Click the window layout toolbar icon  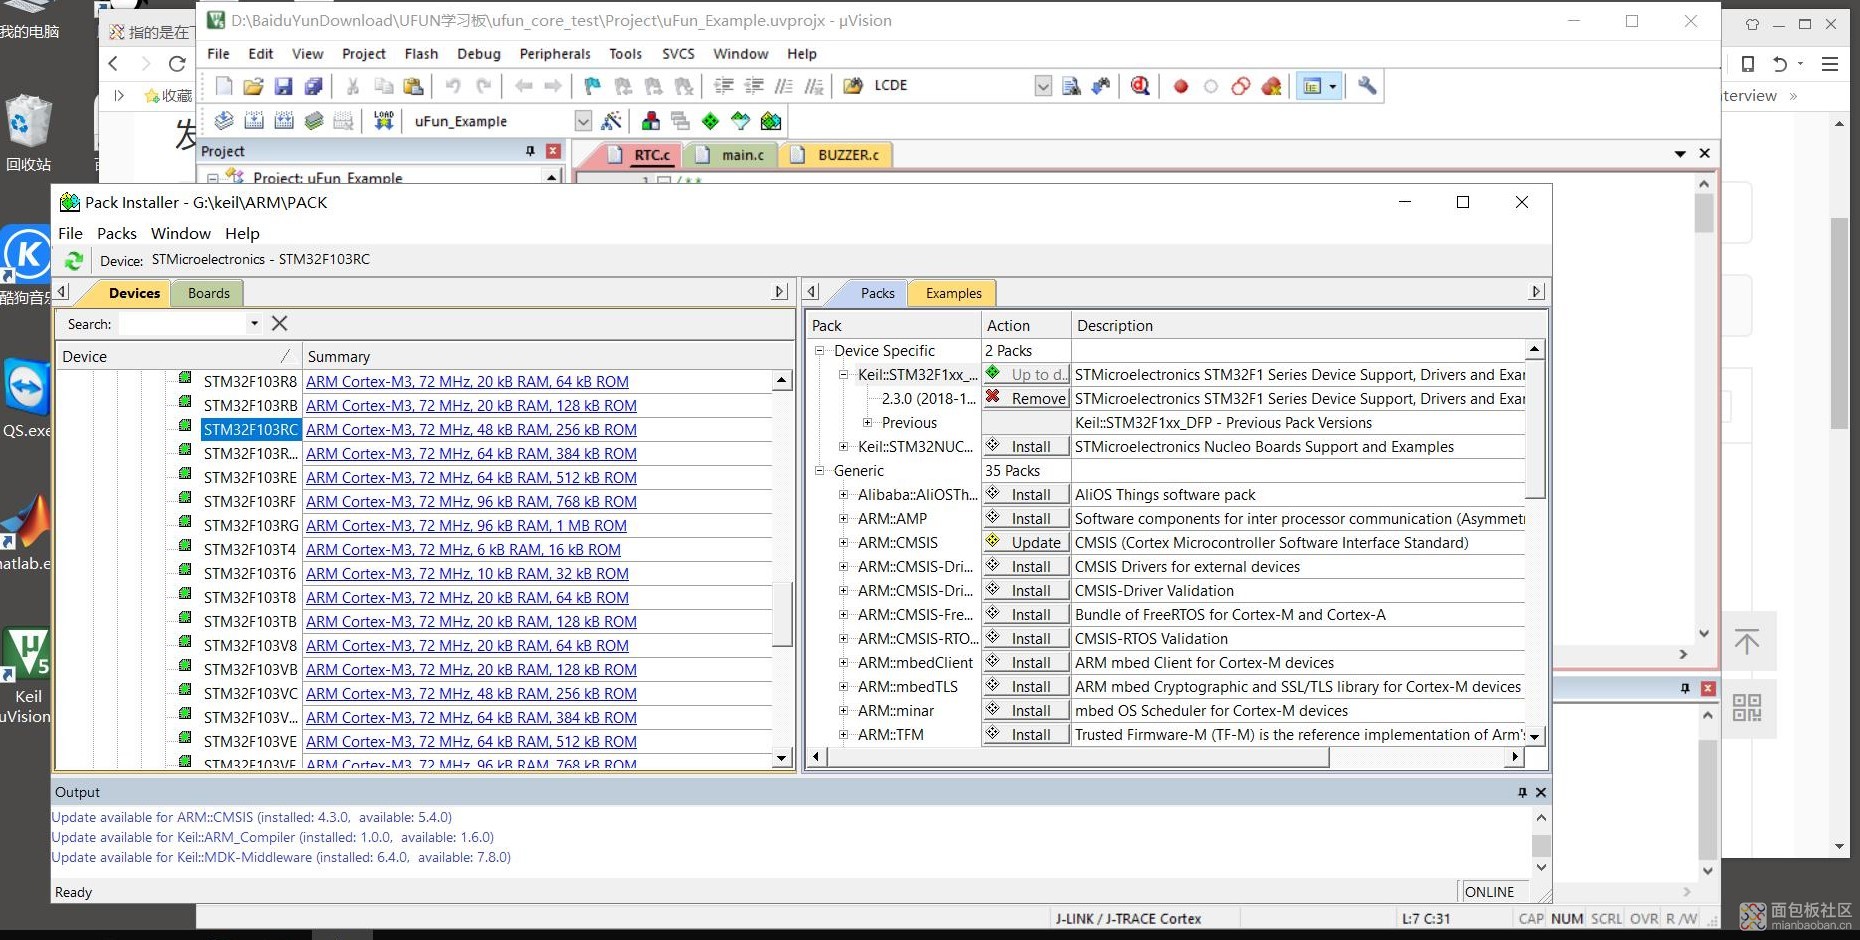(x=1311, y=86)
